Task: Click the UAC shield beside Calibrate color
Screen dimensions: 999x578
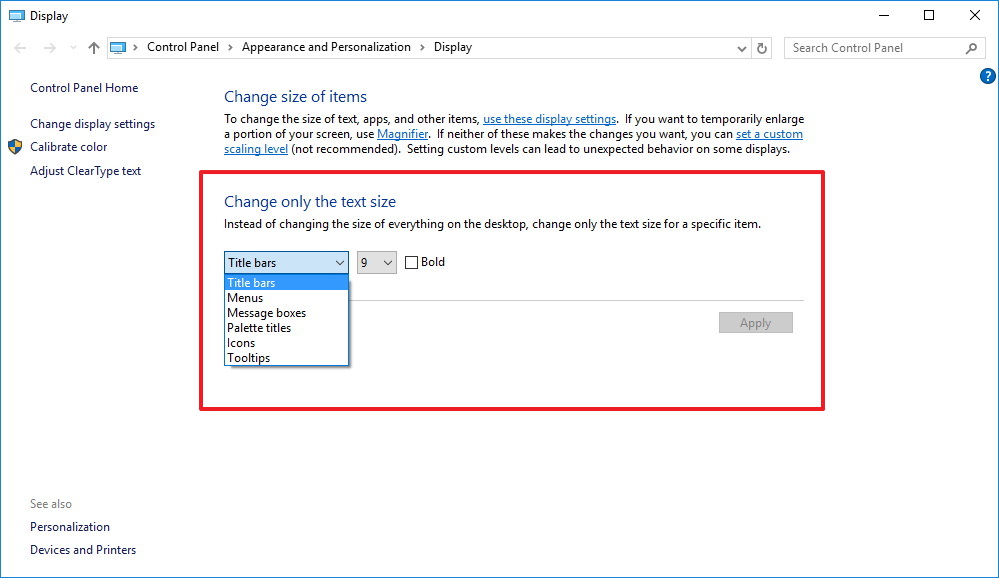Action: (13, 146)
